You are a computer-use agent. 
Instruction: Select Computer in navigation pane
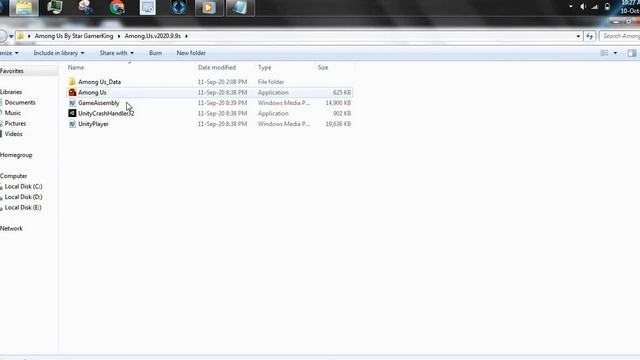coord(13,176)
